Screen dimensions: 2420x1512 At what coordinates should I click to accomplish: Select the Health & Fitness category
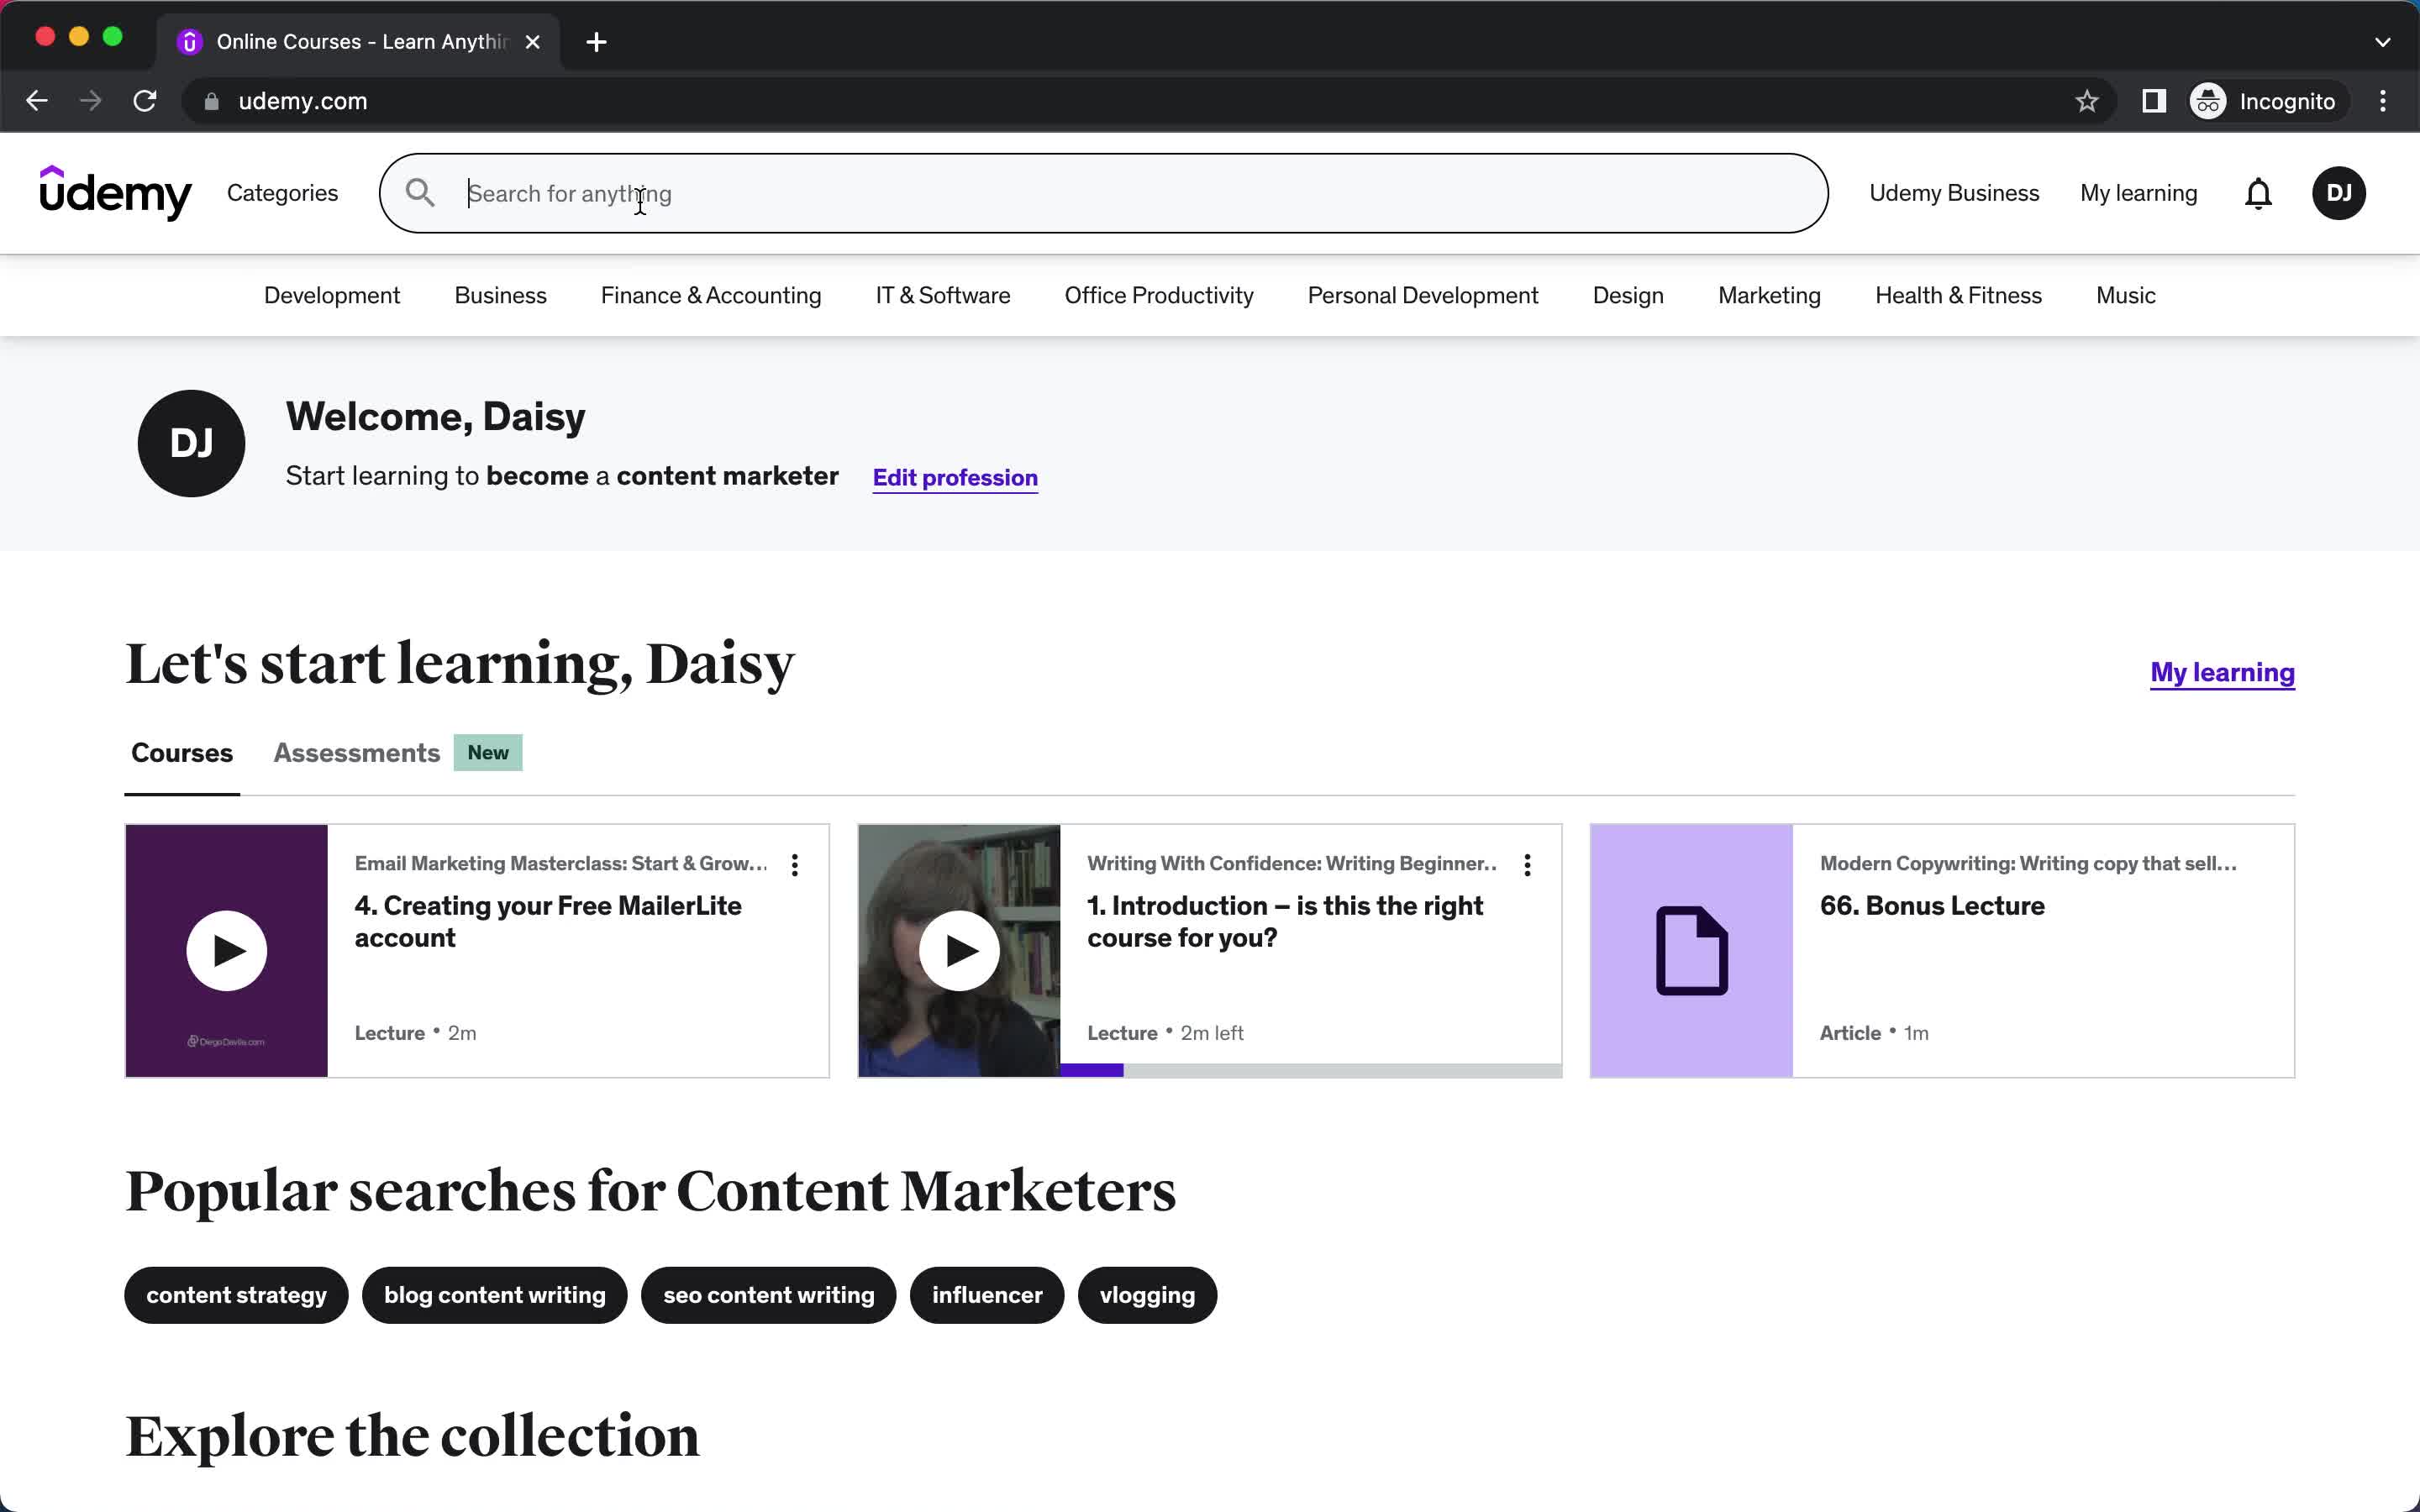tap(1958, 296)
